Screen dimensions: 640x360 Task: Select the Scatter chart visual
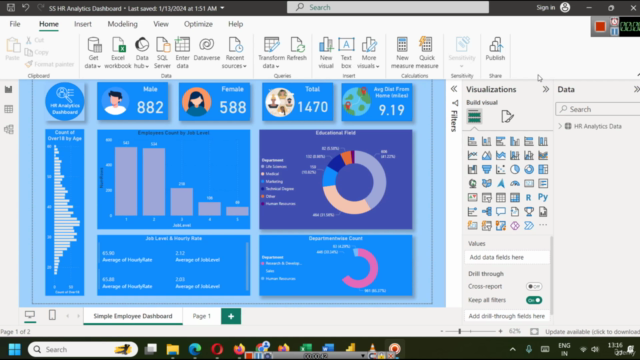[x=501, y=169]
